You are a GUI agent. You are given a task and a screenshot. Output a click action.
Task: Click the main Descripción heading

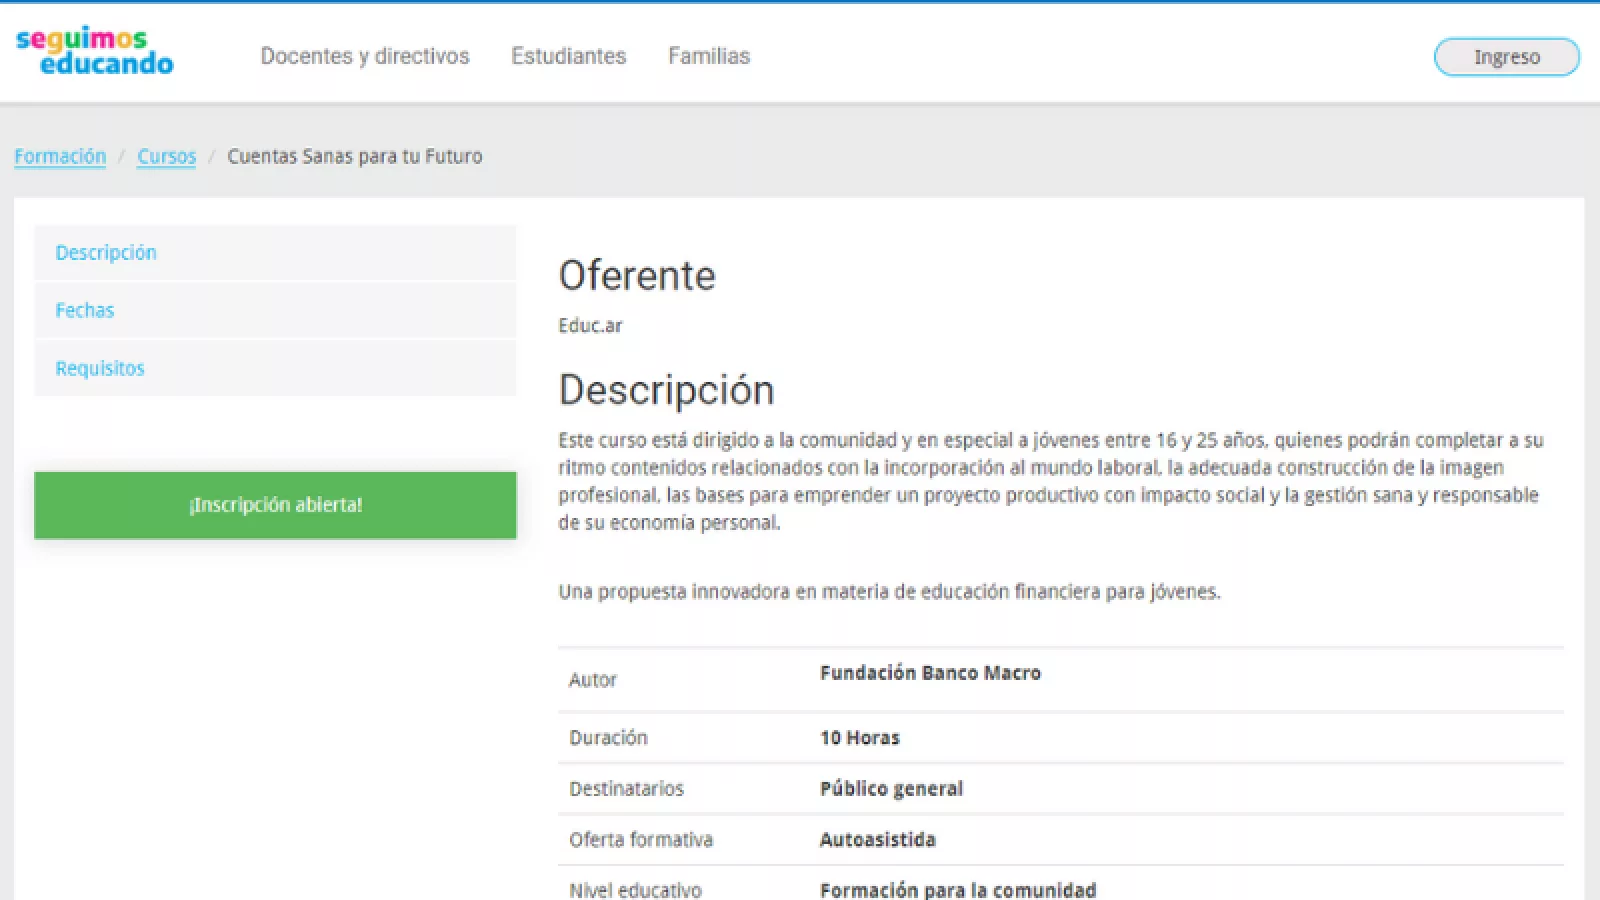click(x=666, y=390)
